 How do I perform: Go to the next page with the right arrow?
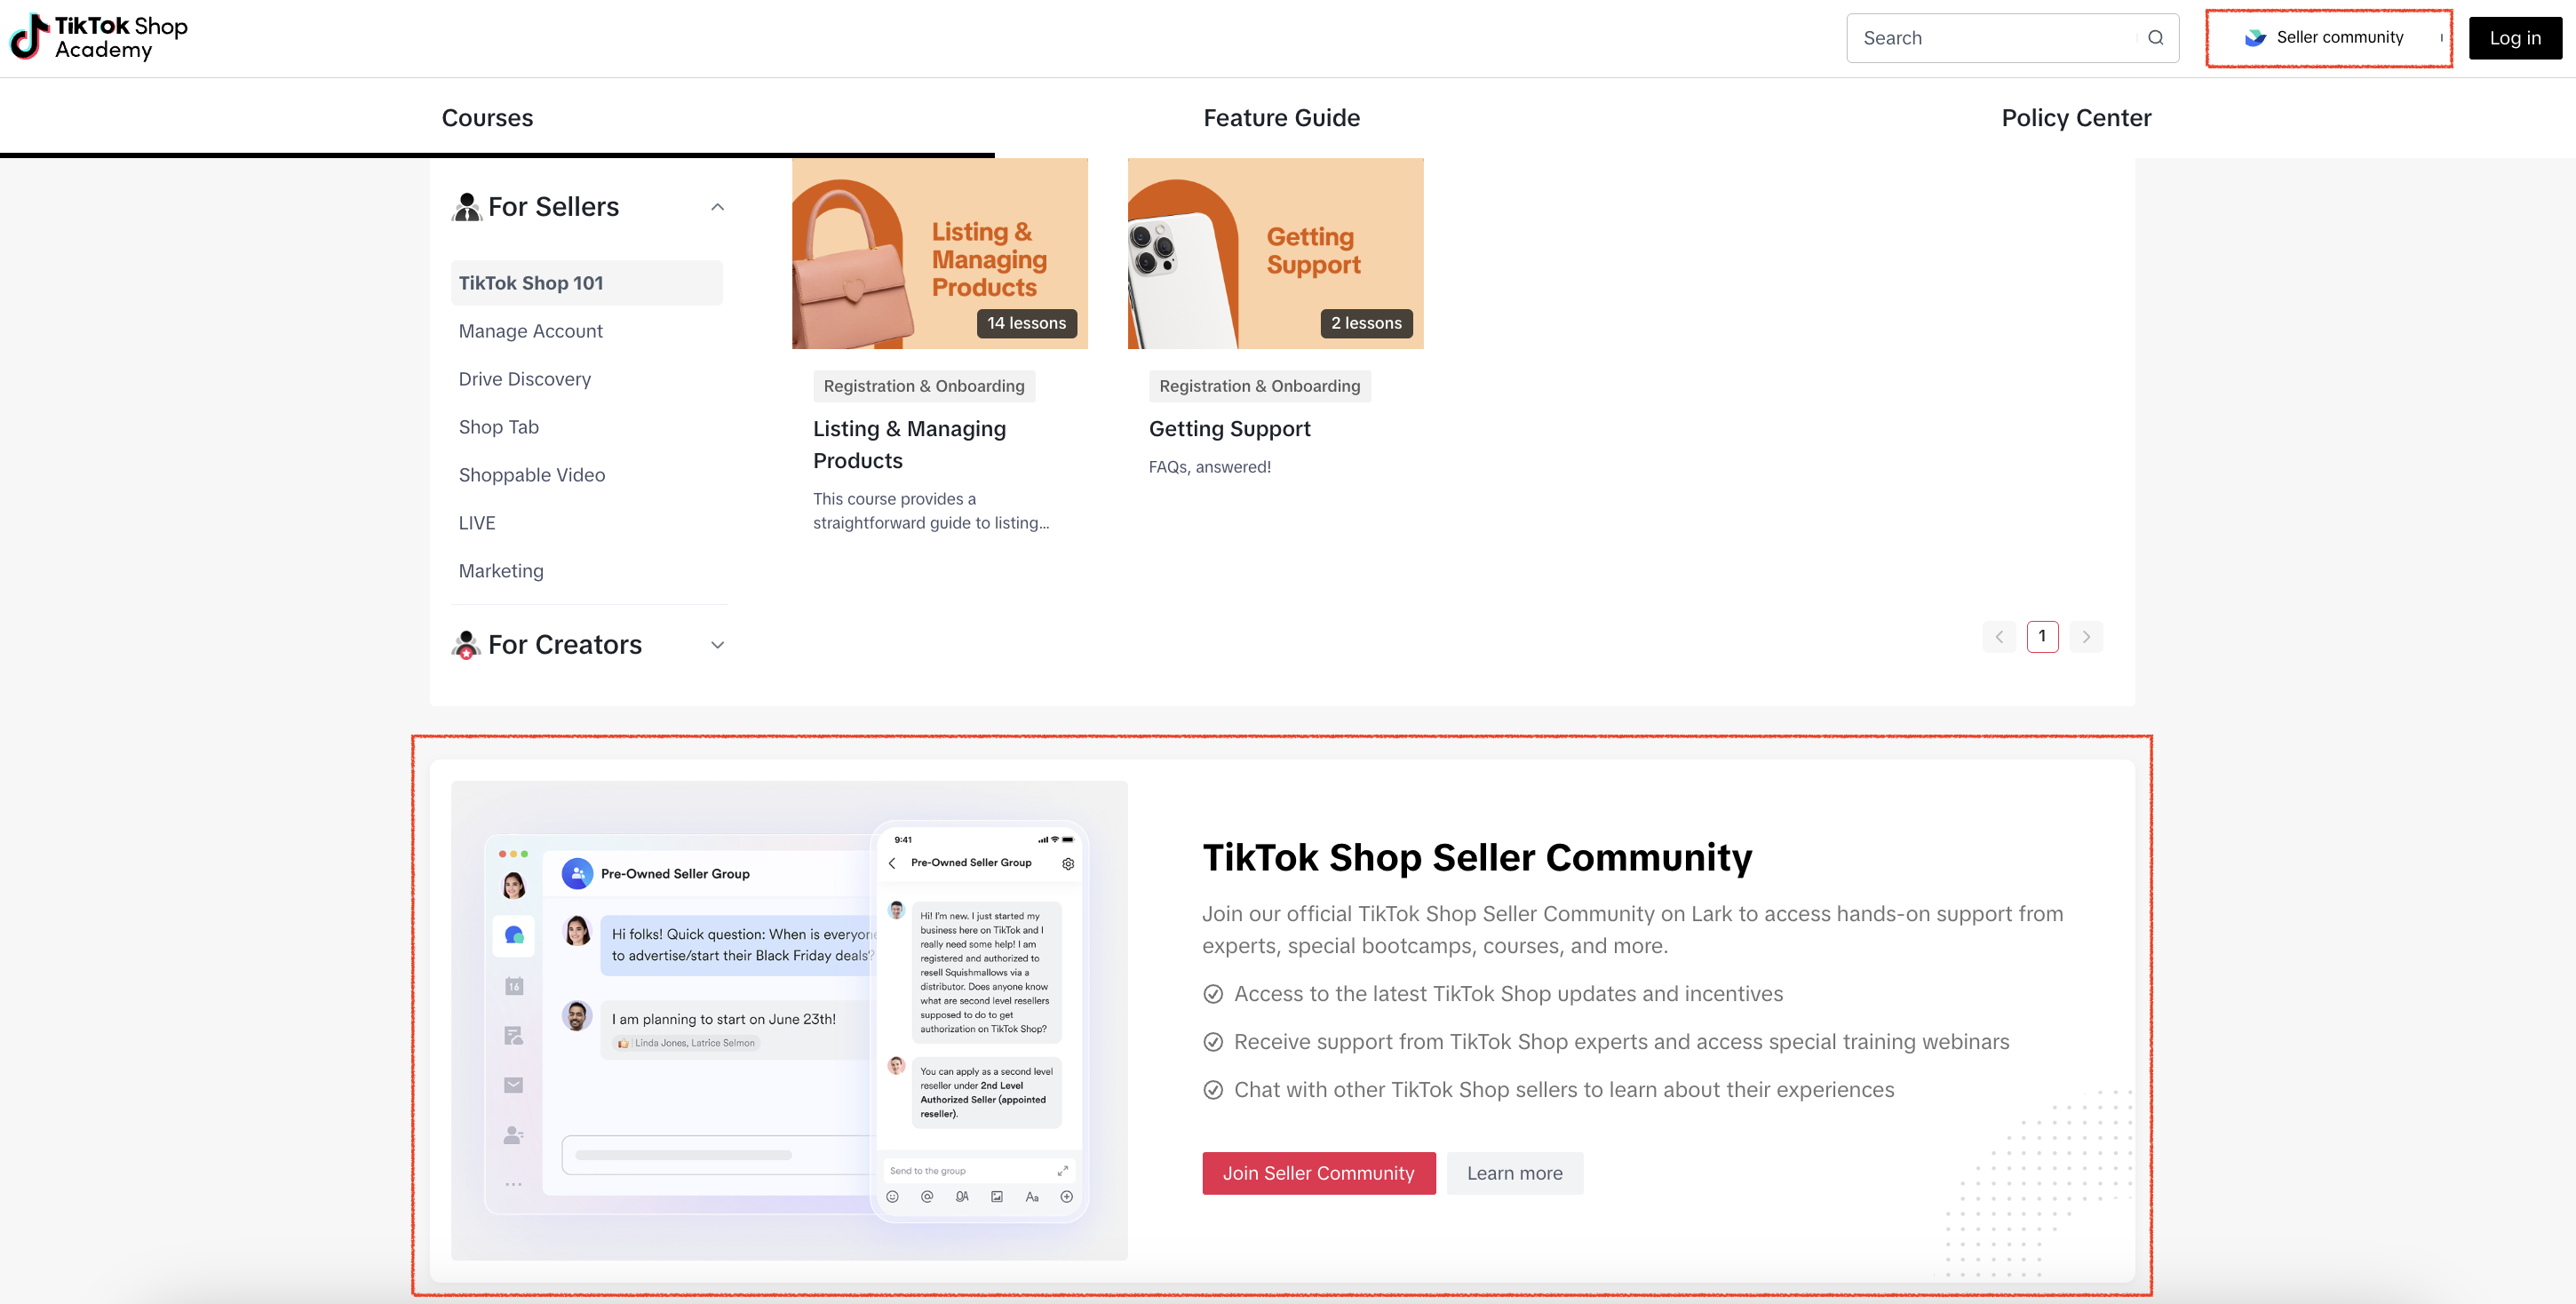(2086, 637)
